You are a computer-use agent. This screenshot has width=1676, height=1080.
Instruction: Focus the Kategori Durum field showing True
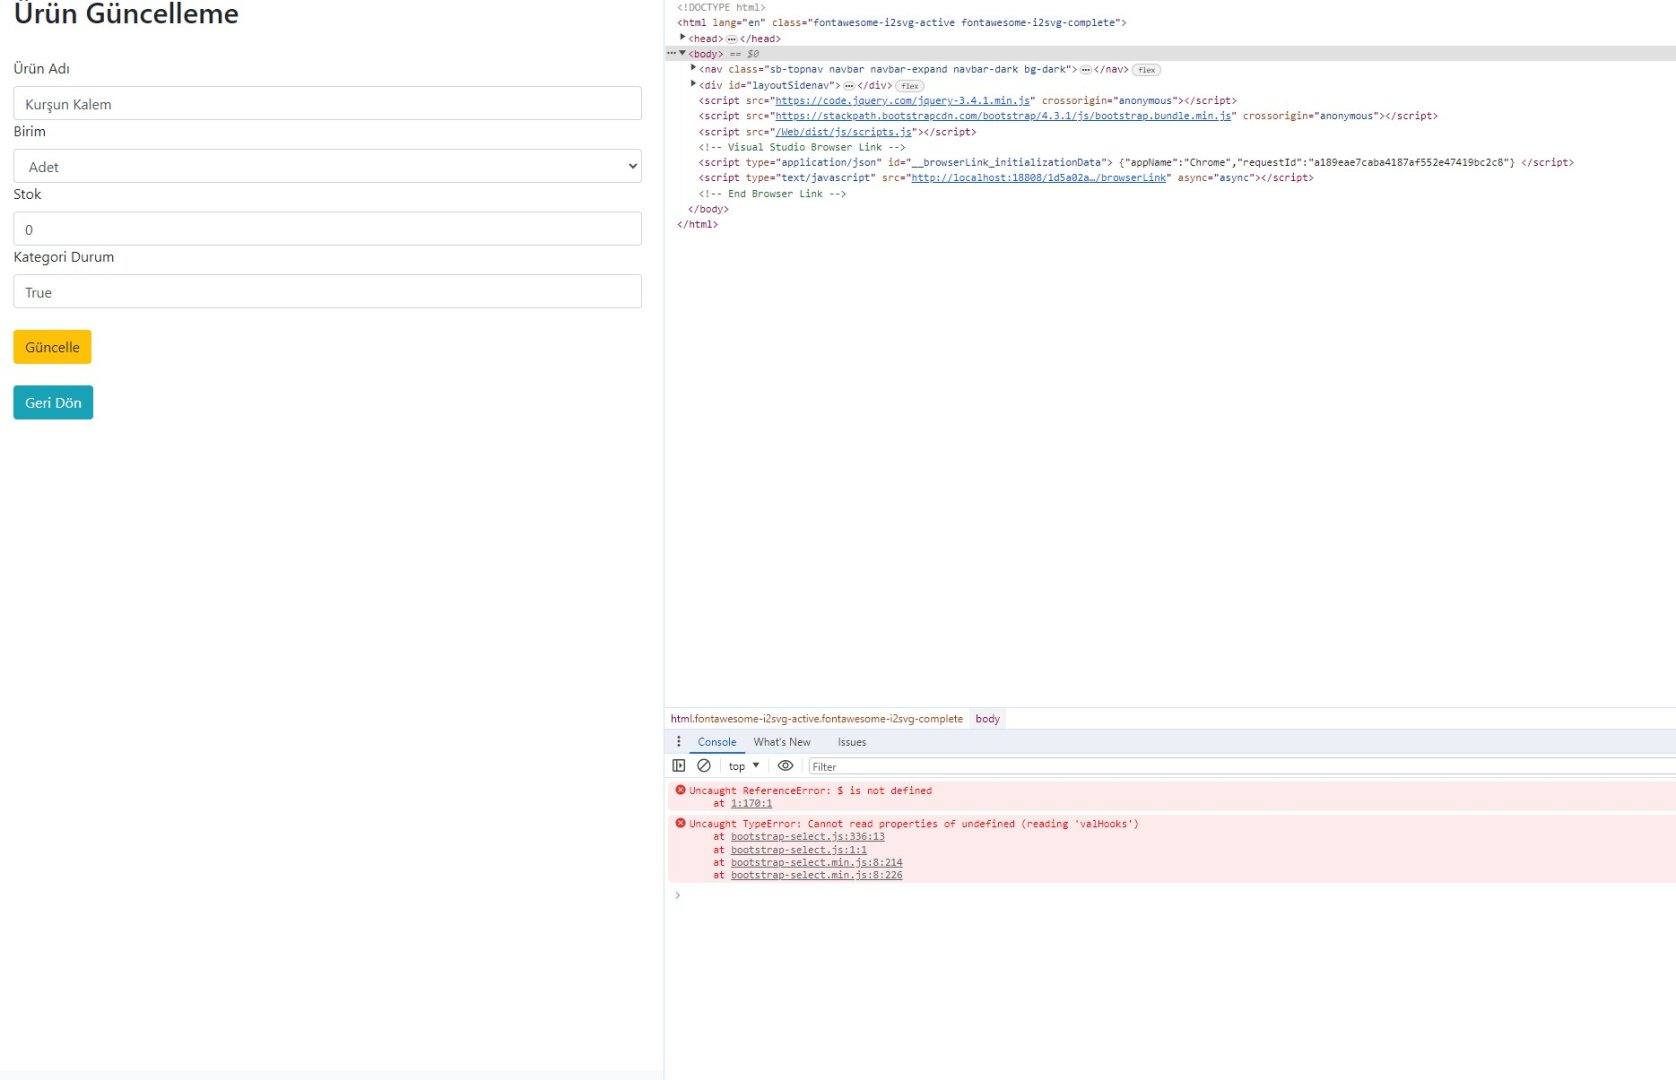[327, 291]
